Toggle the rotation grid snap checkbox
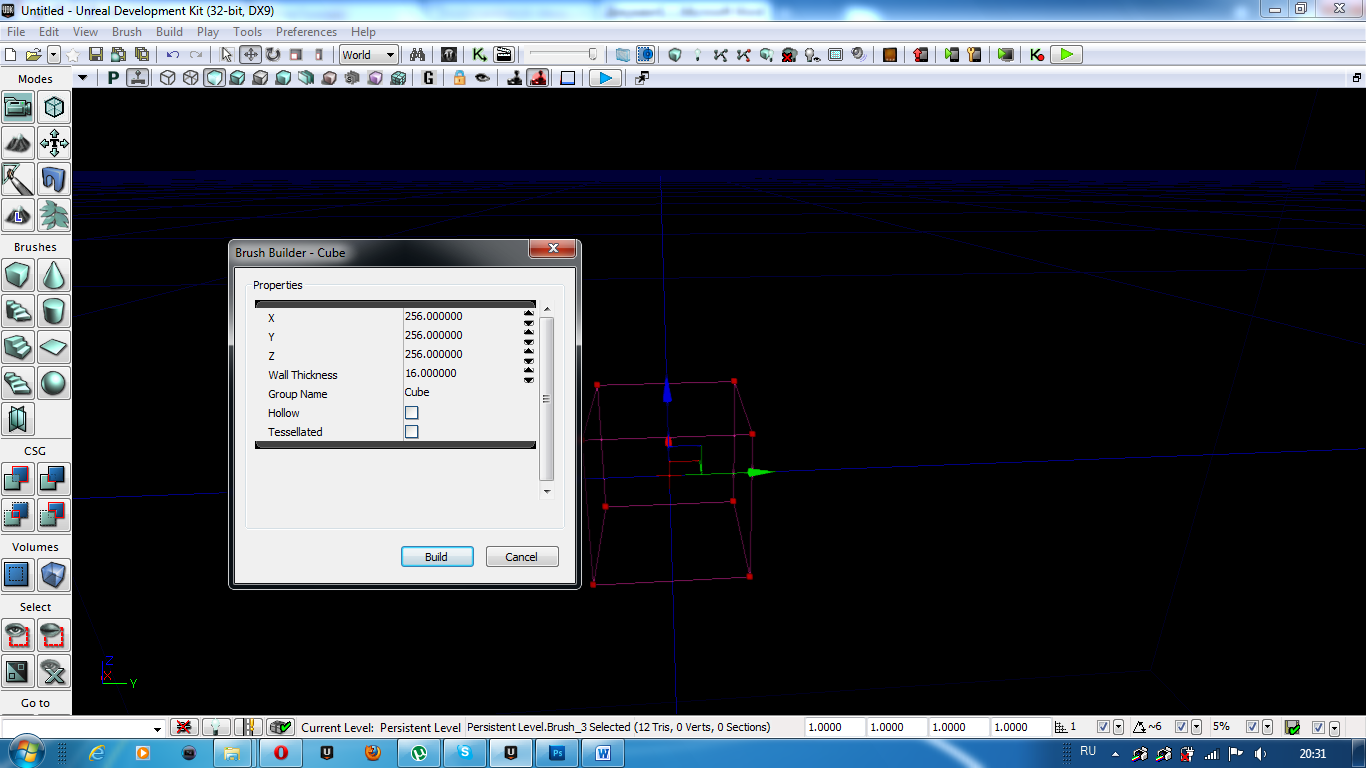The height and width of the screenshot is (768, 1366). tap(1181, 727)
